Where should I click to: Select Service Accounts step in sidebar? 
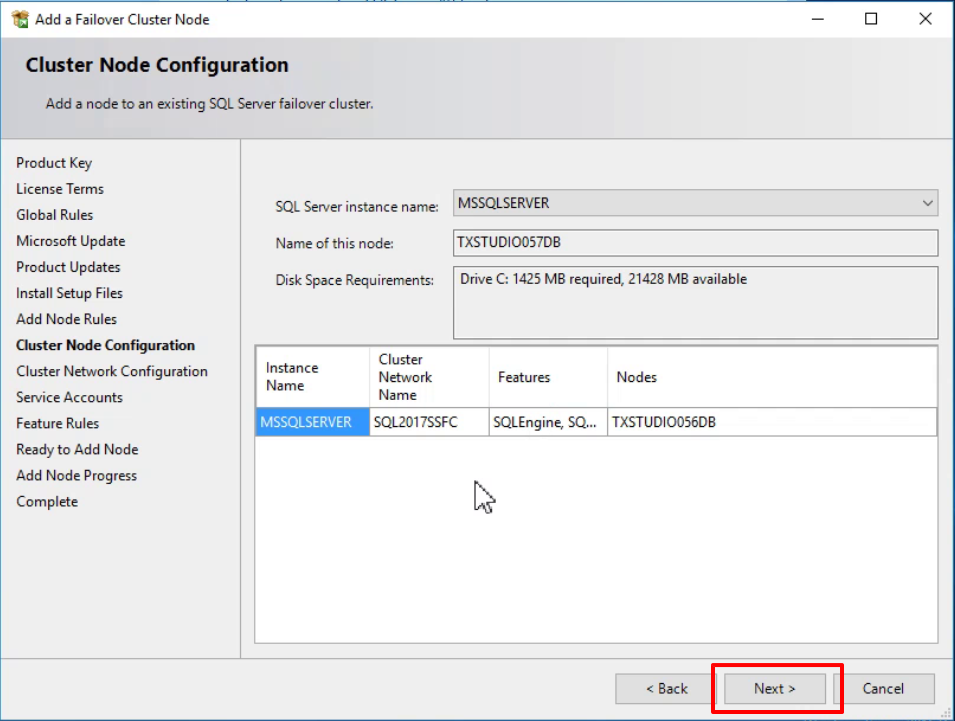69,397
